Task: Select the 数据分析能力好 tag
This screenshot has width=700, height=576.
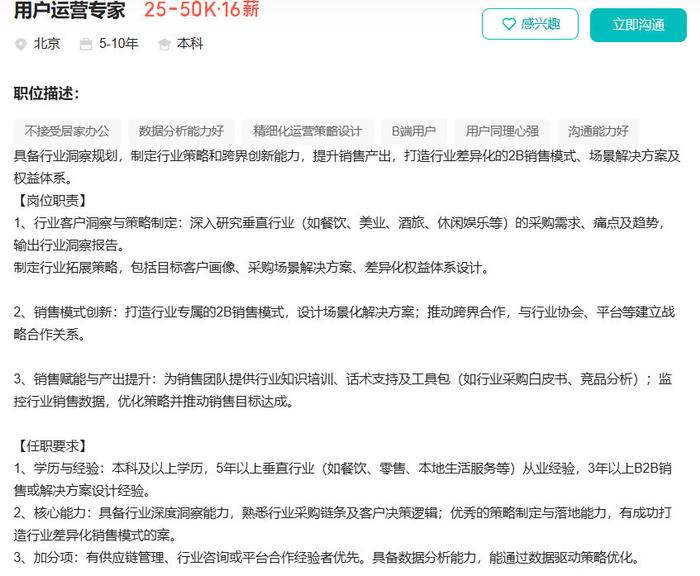Action: [181, 131]
